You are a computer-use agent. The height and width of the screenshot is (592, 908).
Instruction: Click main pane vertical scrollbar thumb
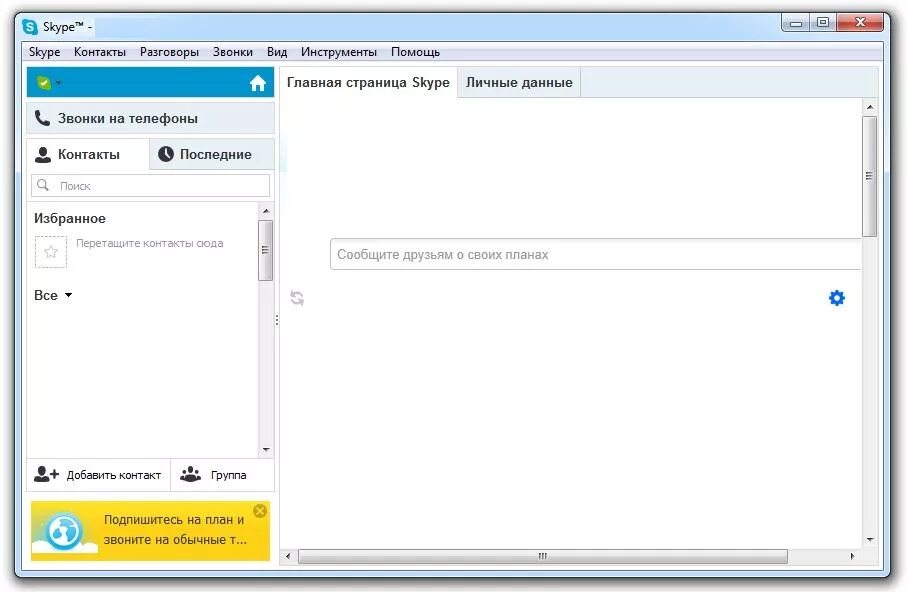869,176
